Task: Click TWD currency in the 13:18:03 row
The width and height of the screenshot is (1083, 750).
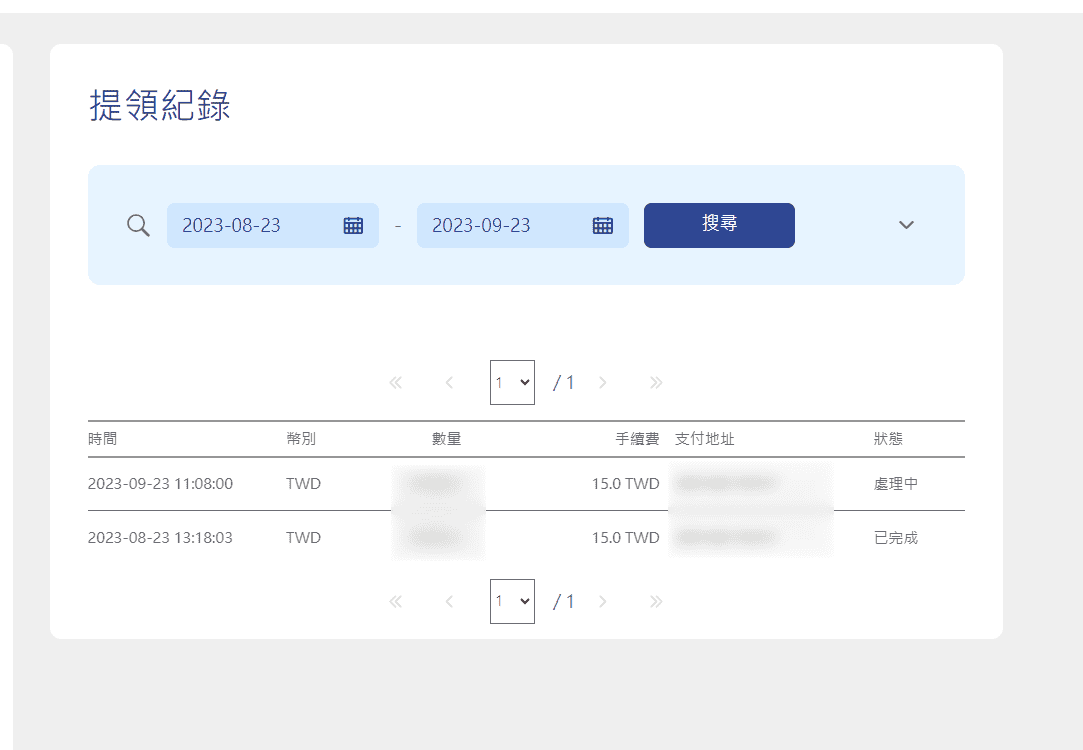Action: [303, 537]
